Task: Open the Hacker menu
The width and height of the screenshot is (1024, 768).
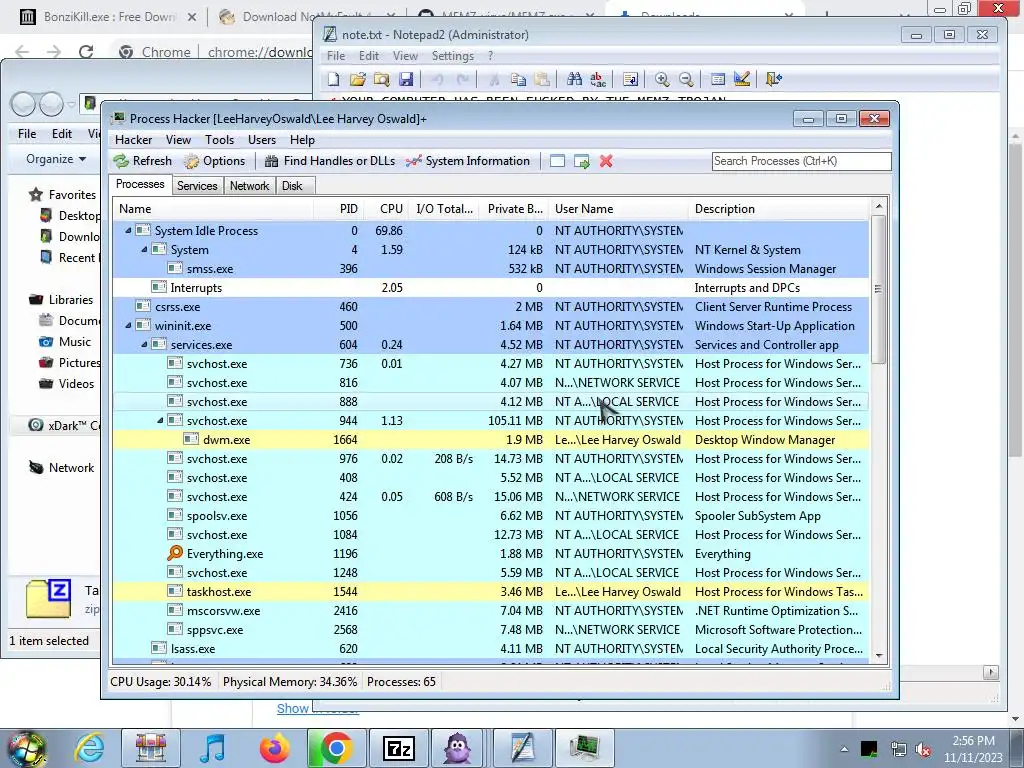Action: coord(133,140)
